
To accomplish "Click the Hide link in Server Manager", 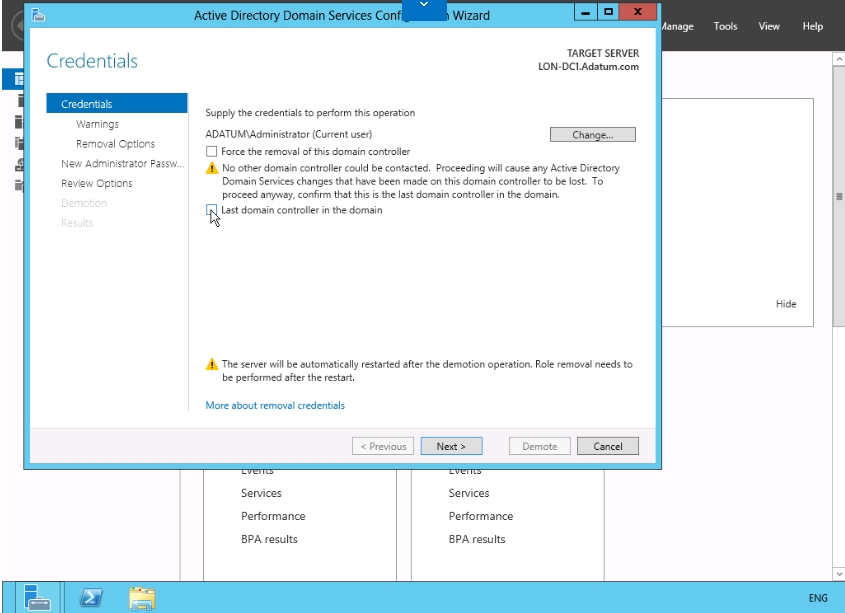I will (x=786, y=304).
